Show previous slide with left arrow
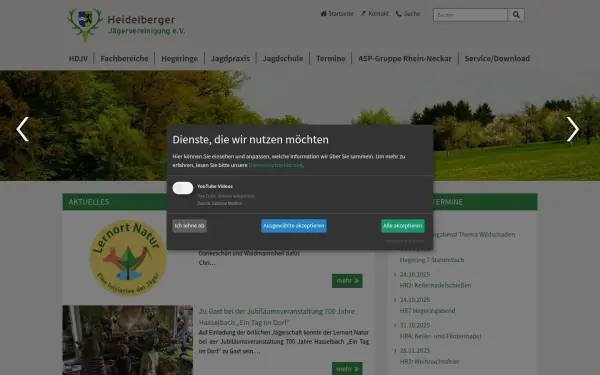 [x=23, y=129]
